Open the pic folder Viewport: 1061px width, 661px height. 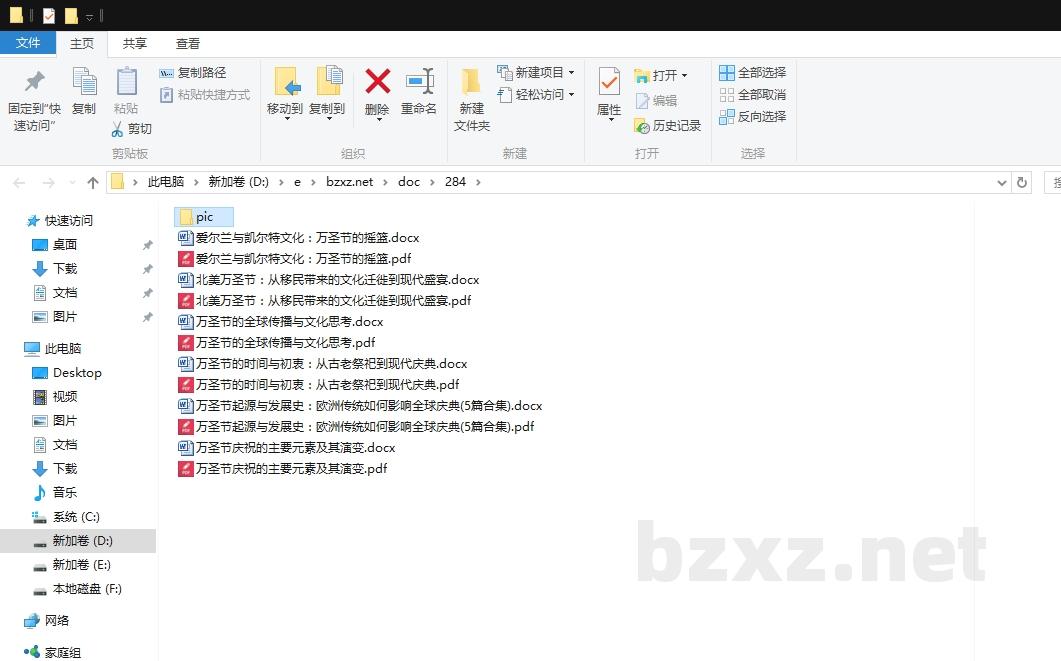coord(203,216)
